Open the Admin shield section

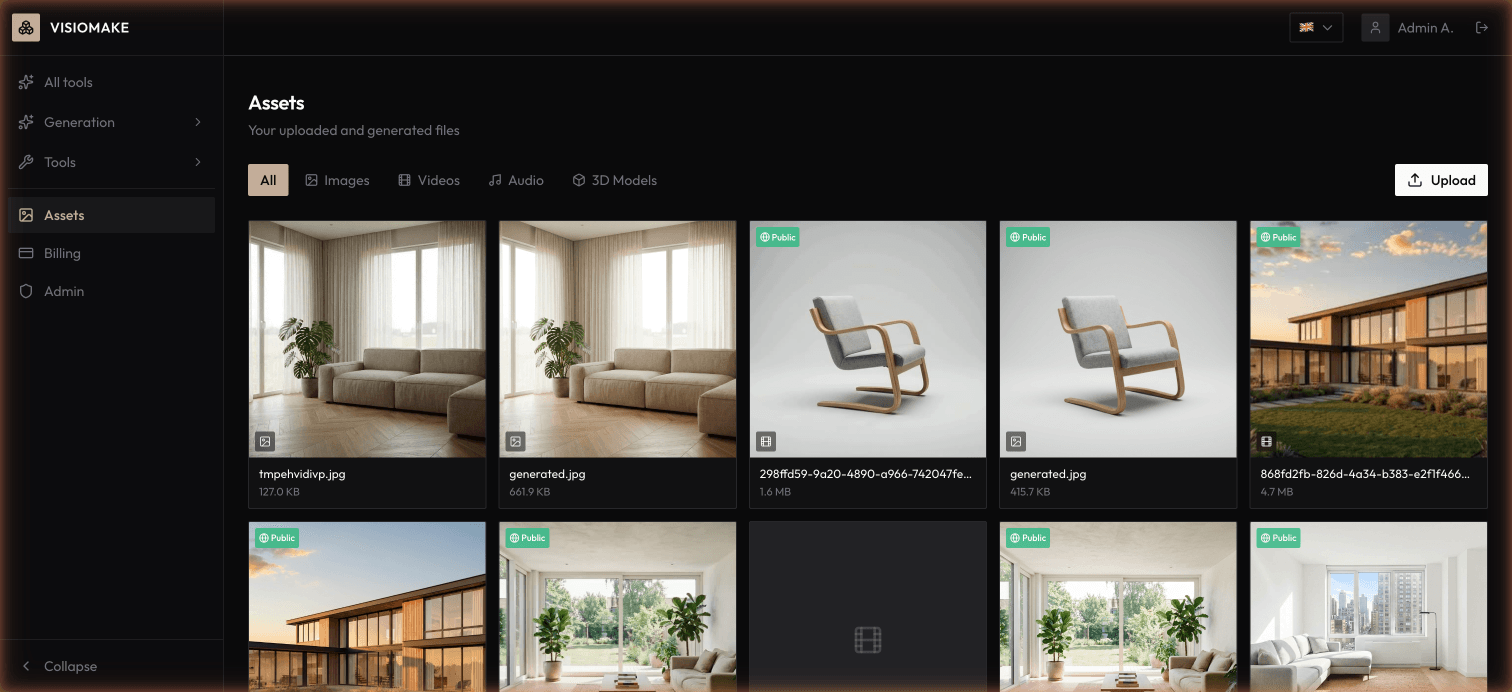64,291
